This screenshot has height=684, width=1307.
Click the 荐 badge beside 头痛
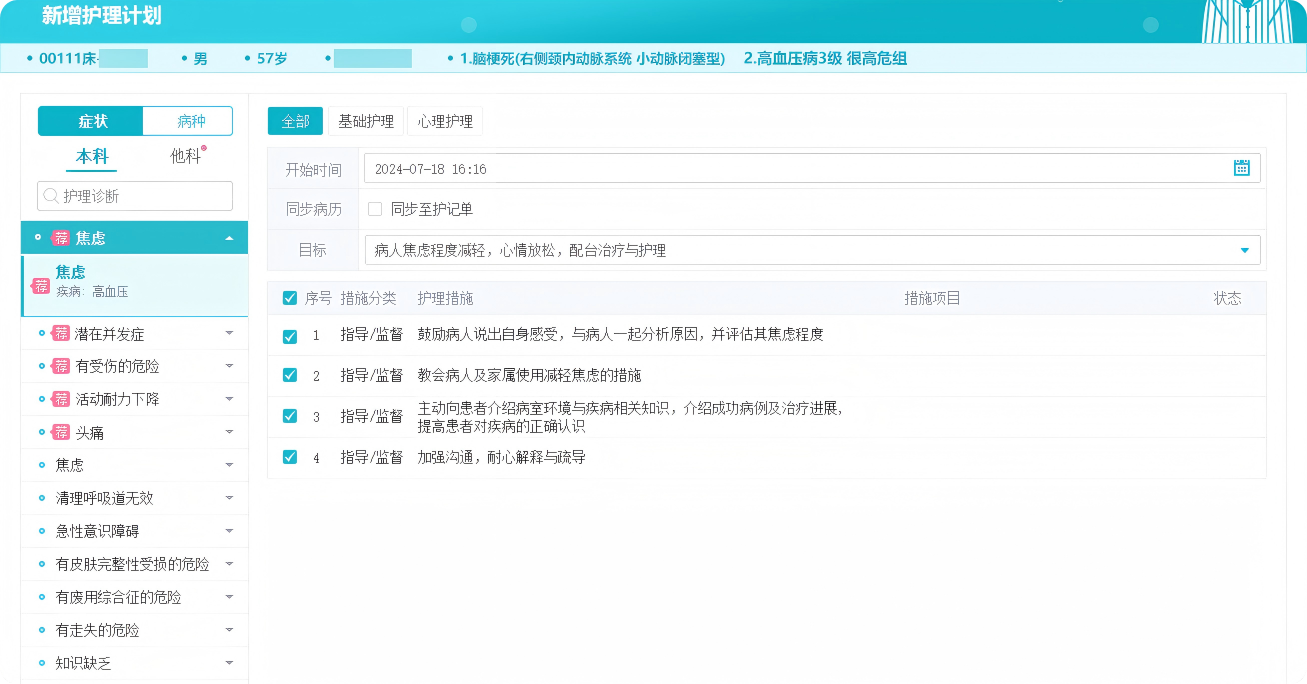[62, 433]
